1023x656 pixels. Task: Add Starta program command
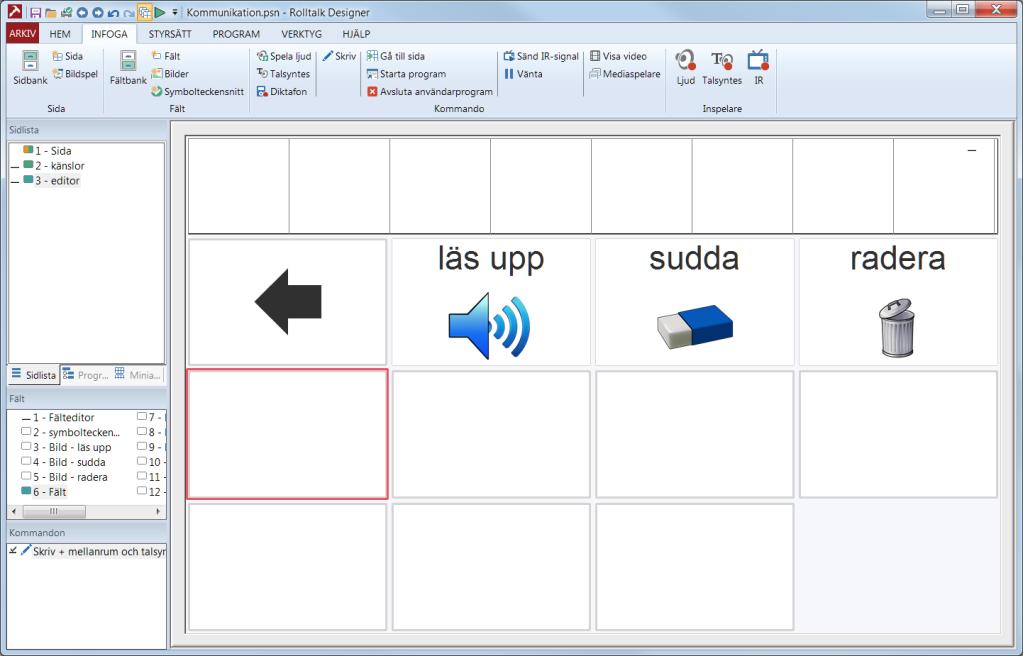click(406, 74)
